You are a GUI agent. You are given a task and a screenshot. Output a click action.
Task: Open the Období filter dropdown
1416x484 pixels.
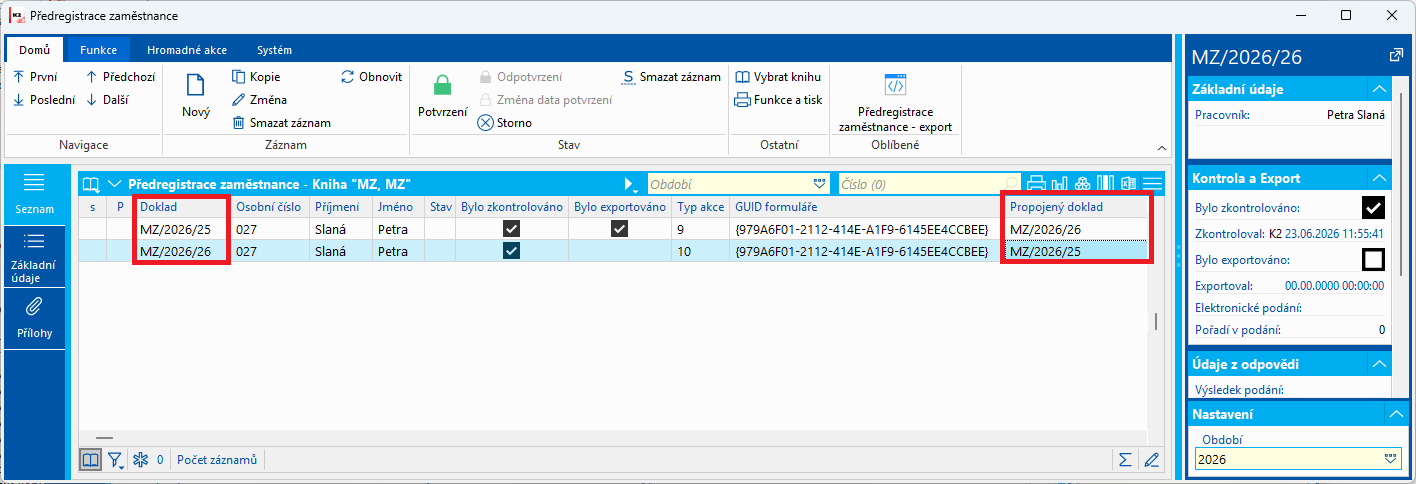click(820, 184)
